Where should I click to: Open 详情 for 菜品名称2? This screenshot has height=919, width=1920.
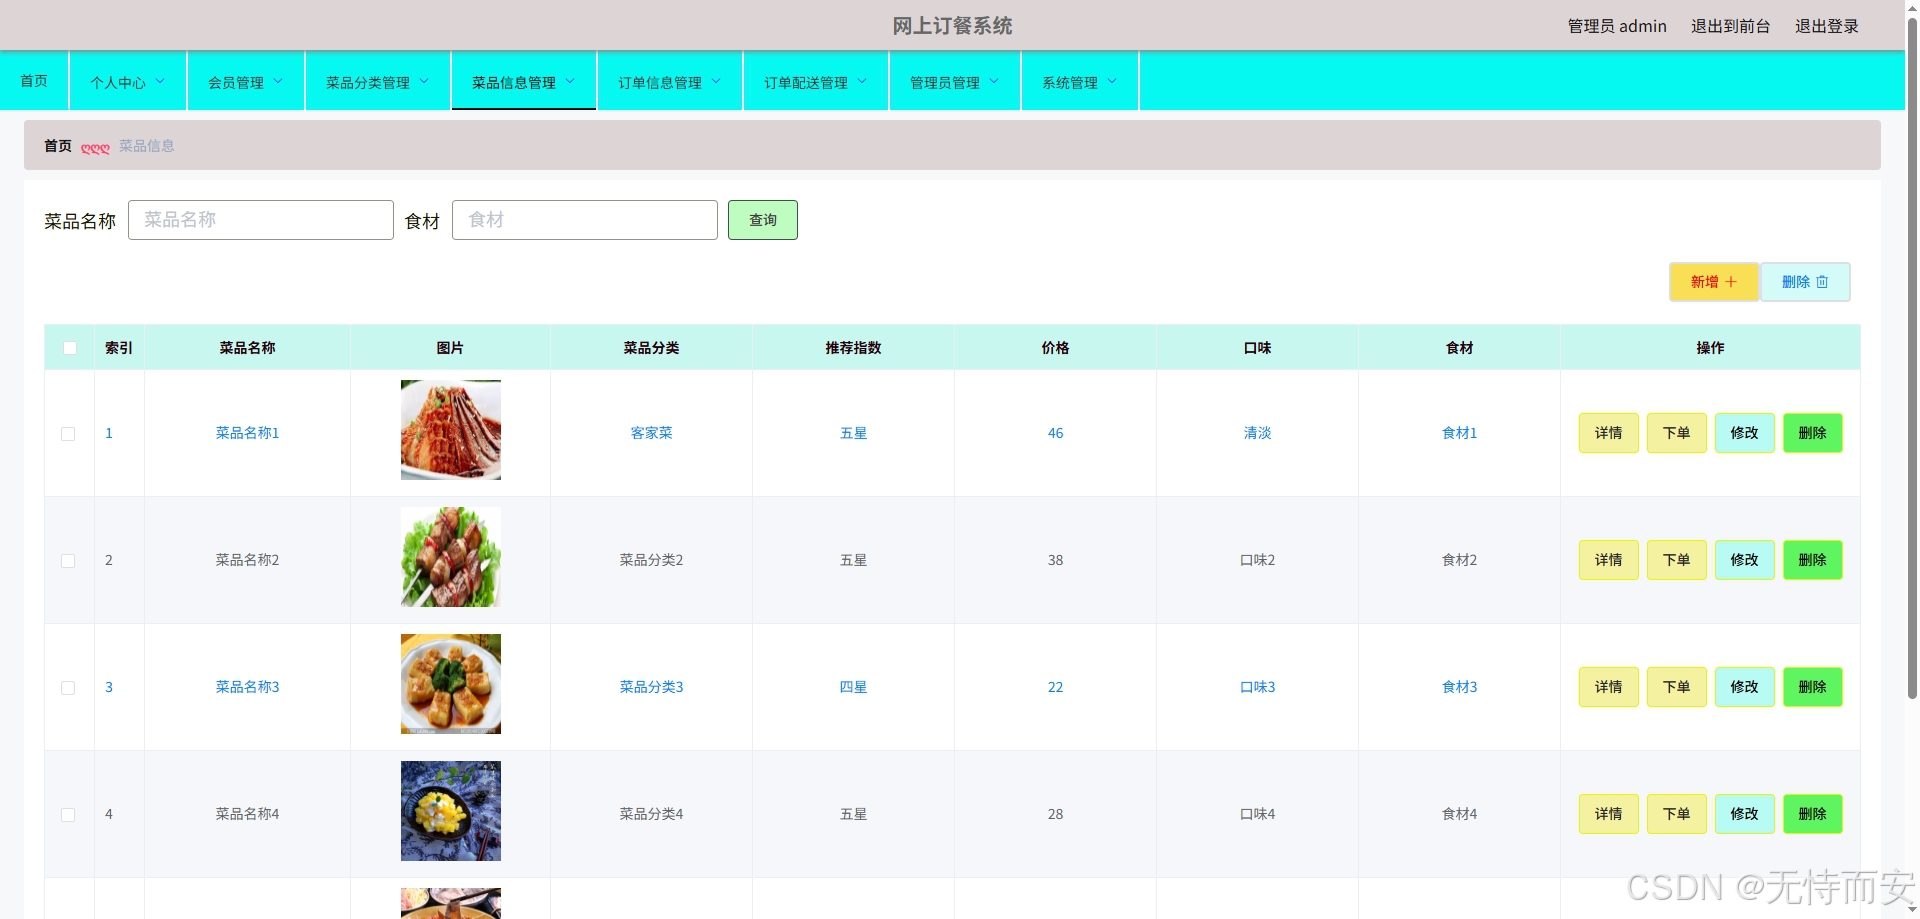click(1609, 560)
